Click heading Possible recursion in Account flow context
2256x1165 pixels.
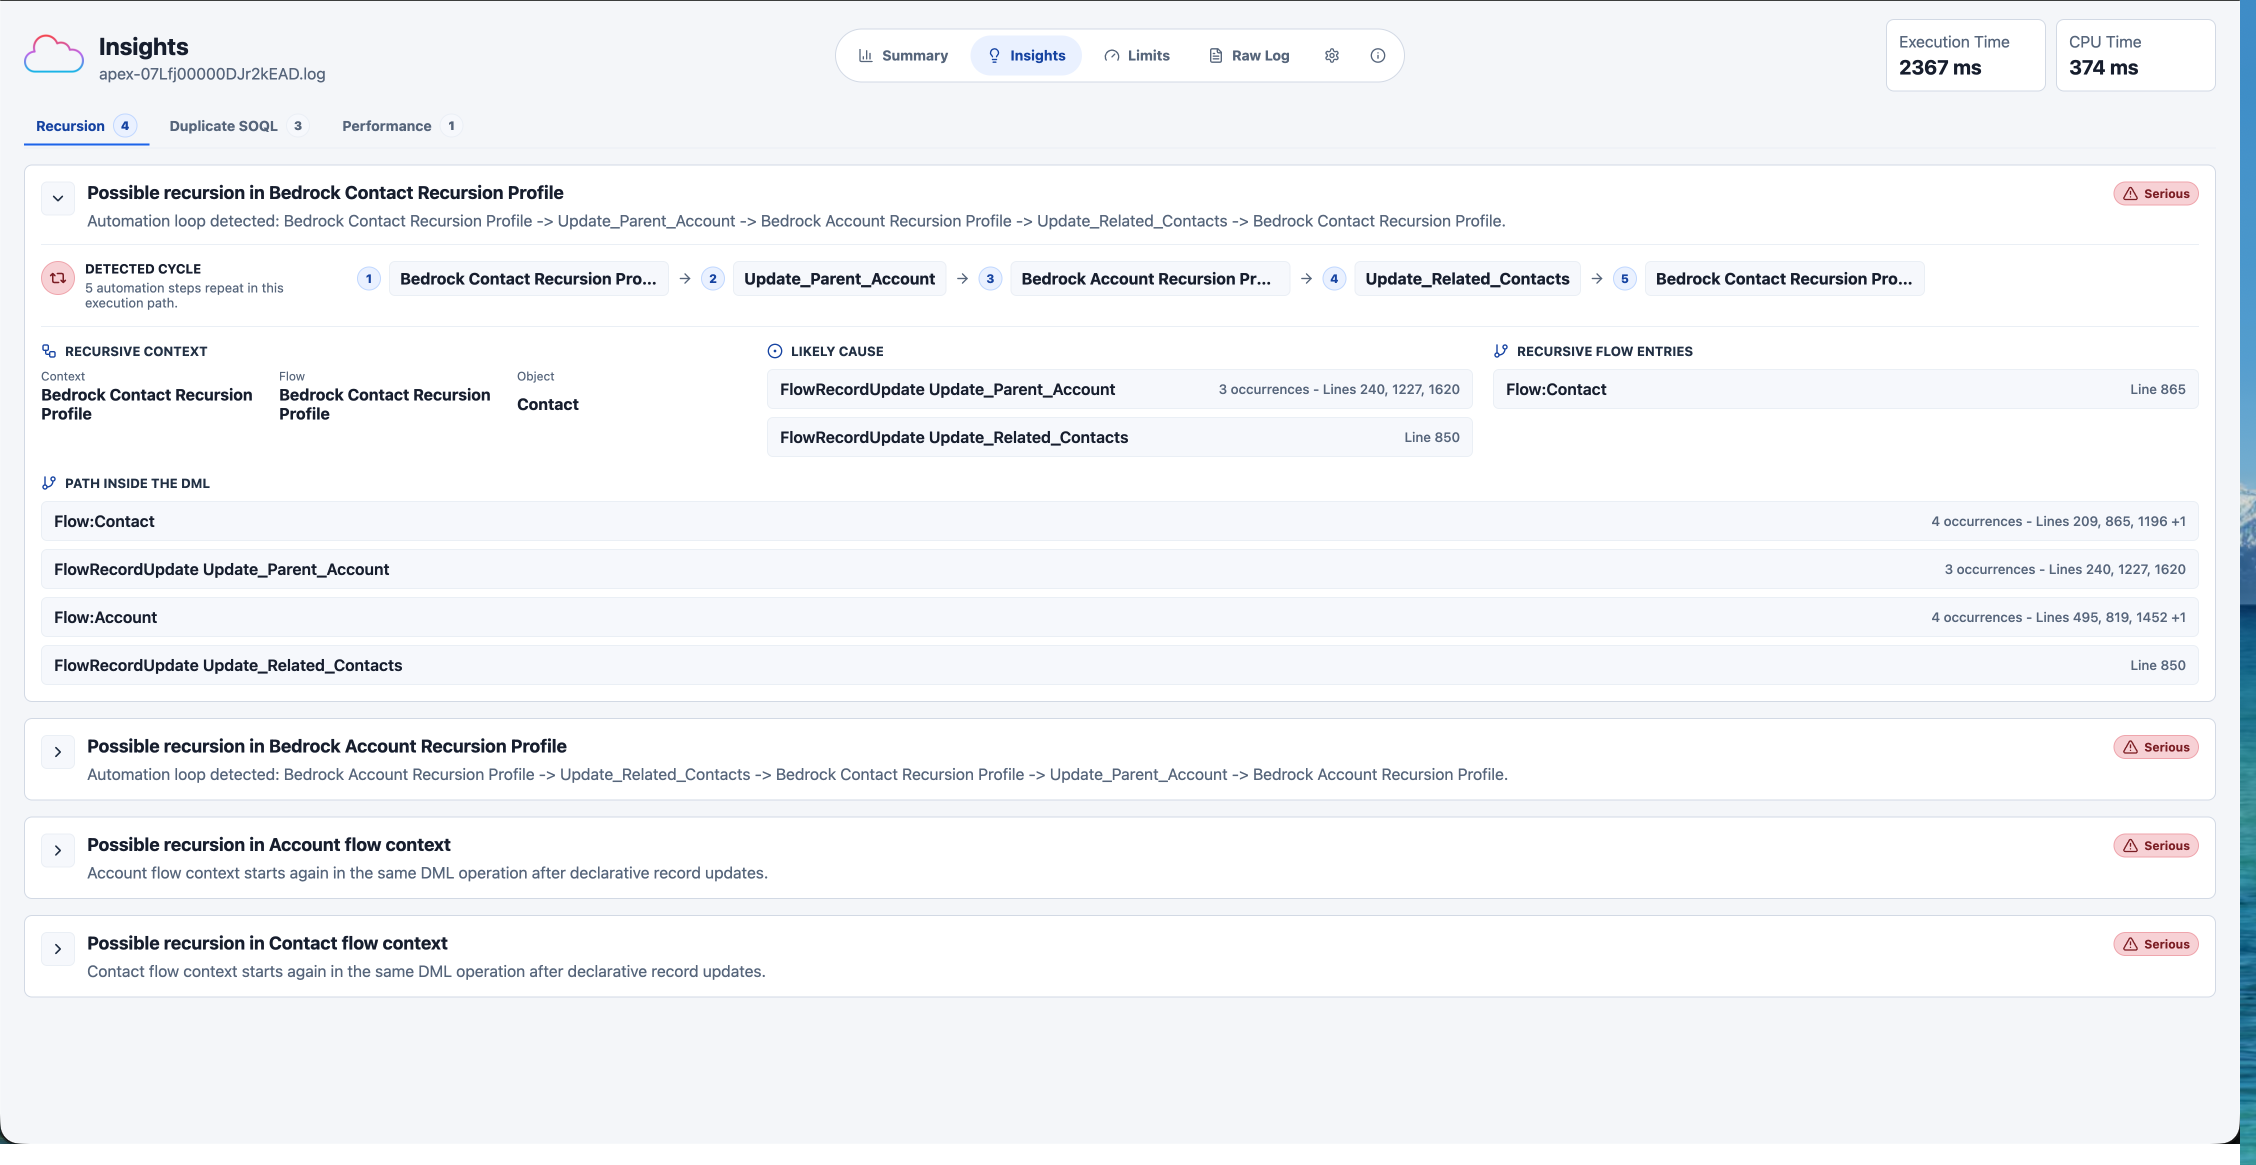click(269, 845)
